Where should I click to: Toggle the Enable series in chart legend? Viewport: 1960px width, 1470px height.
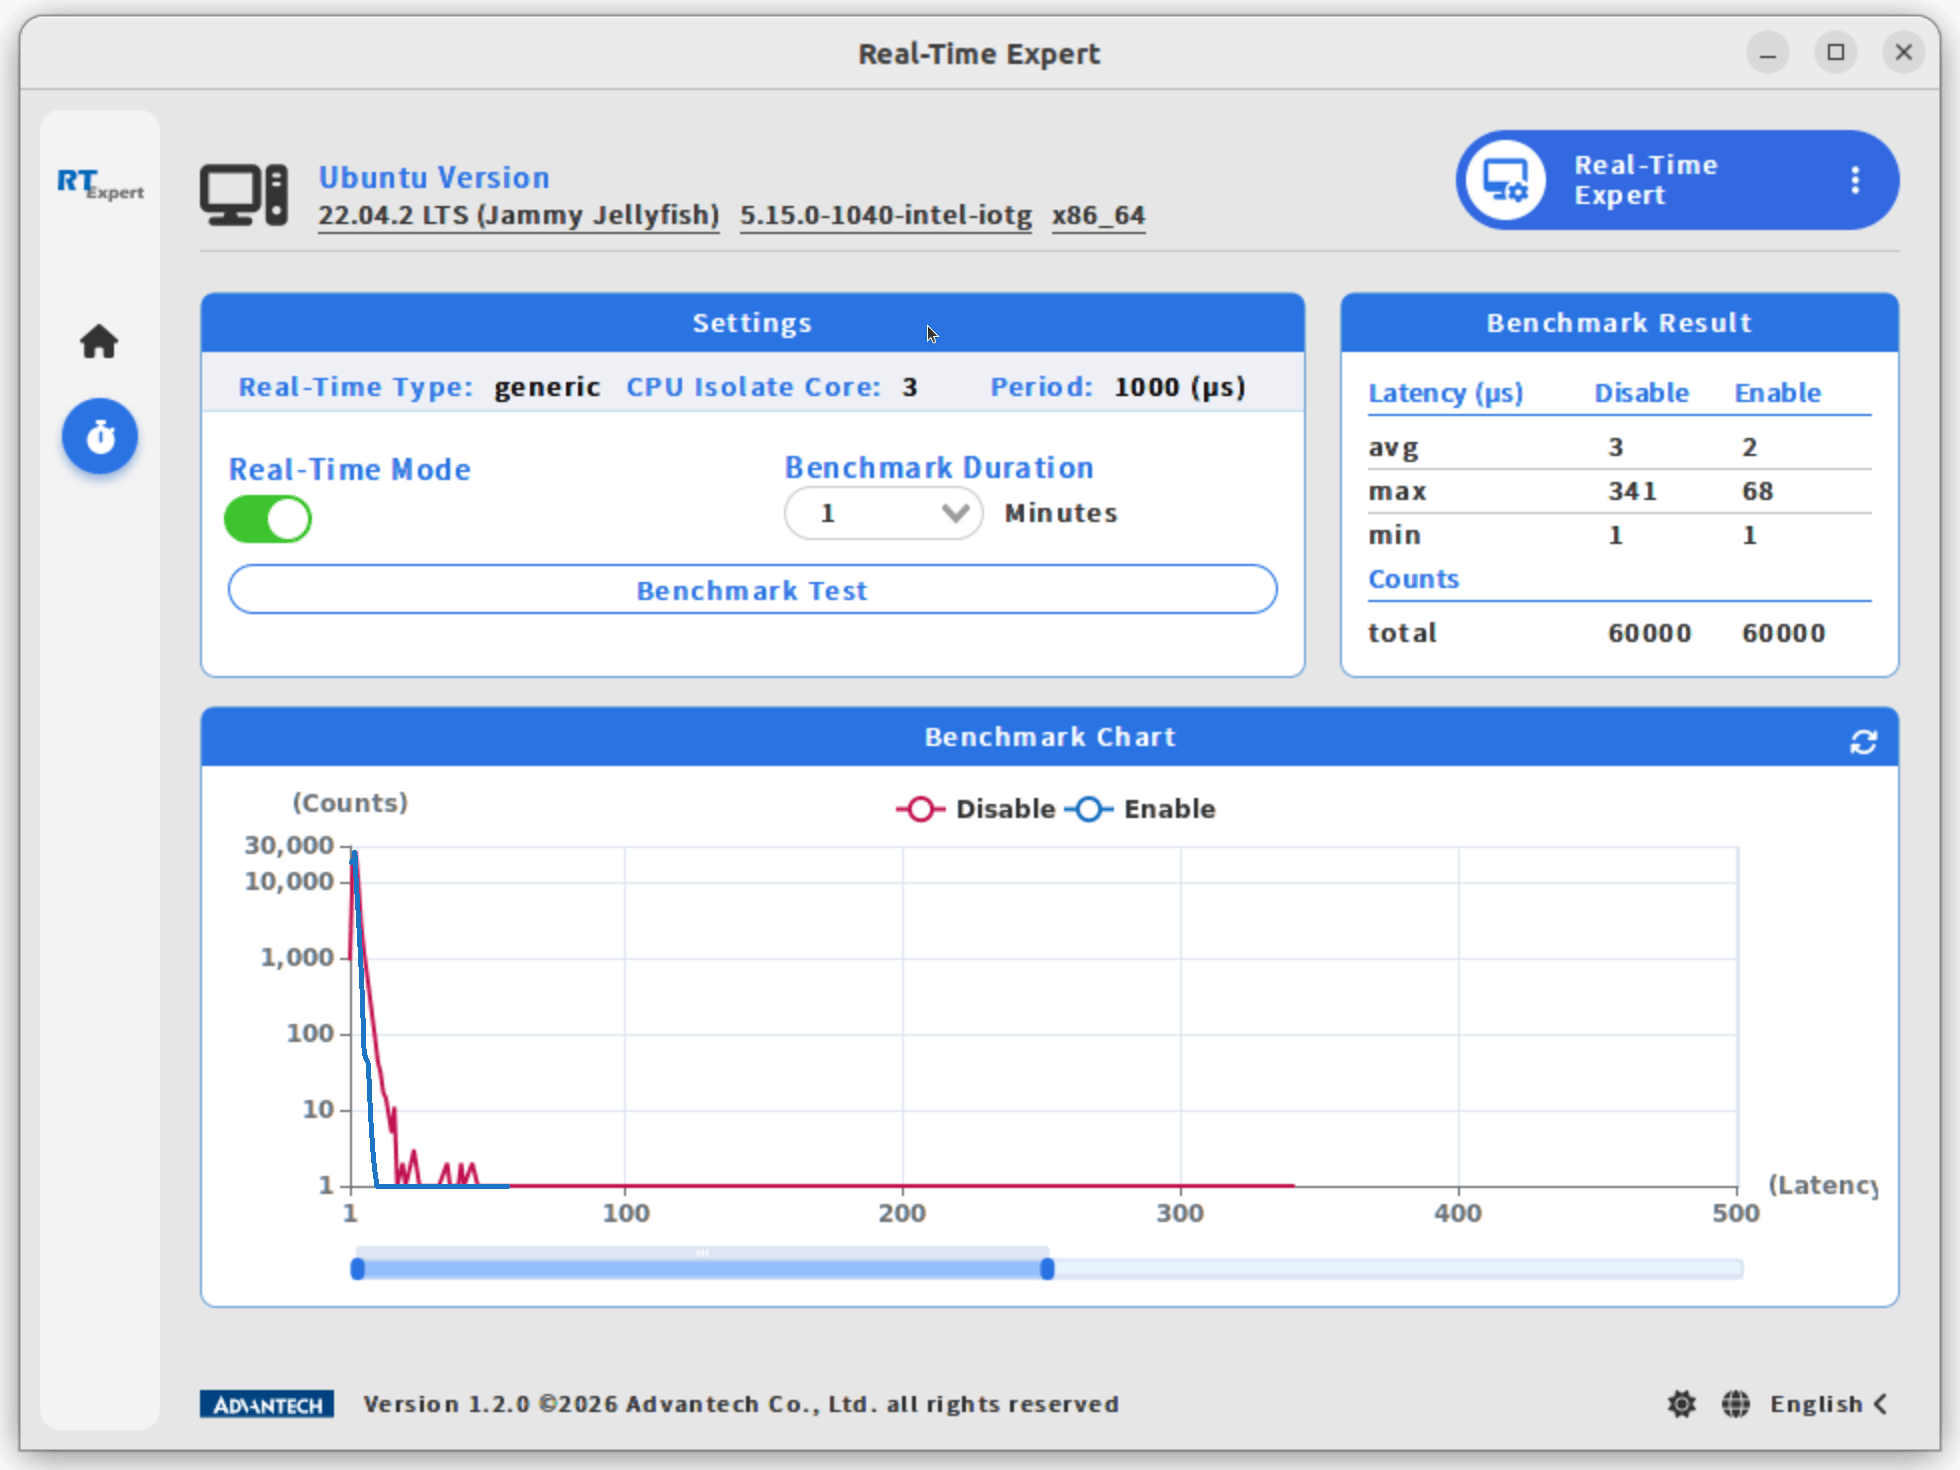[x=1141, y=809]
